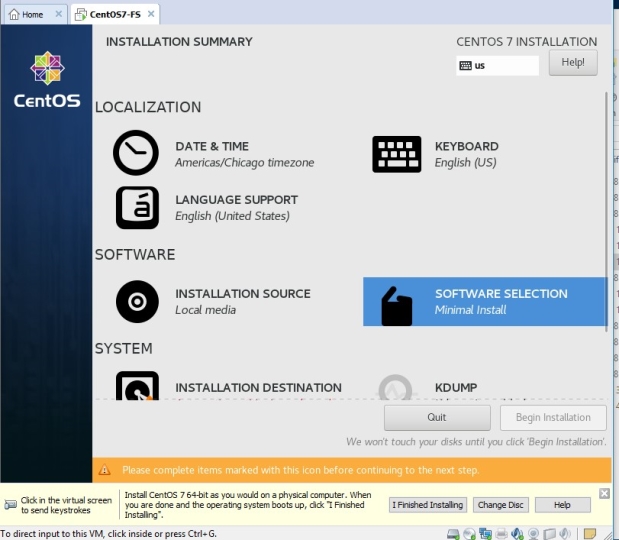
Task: Click I Finished Installing button
Action: (427, 505)
